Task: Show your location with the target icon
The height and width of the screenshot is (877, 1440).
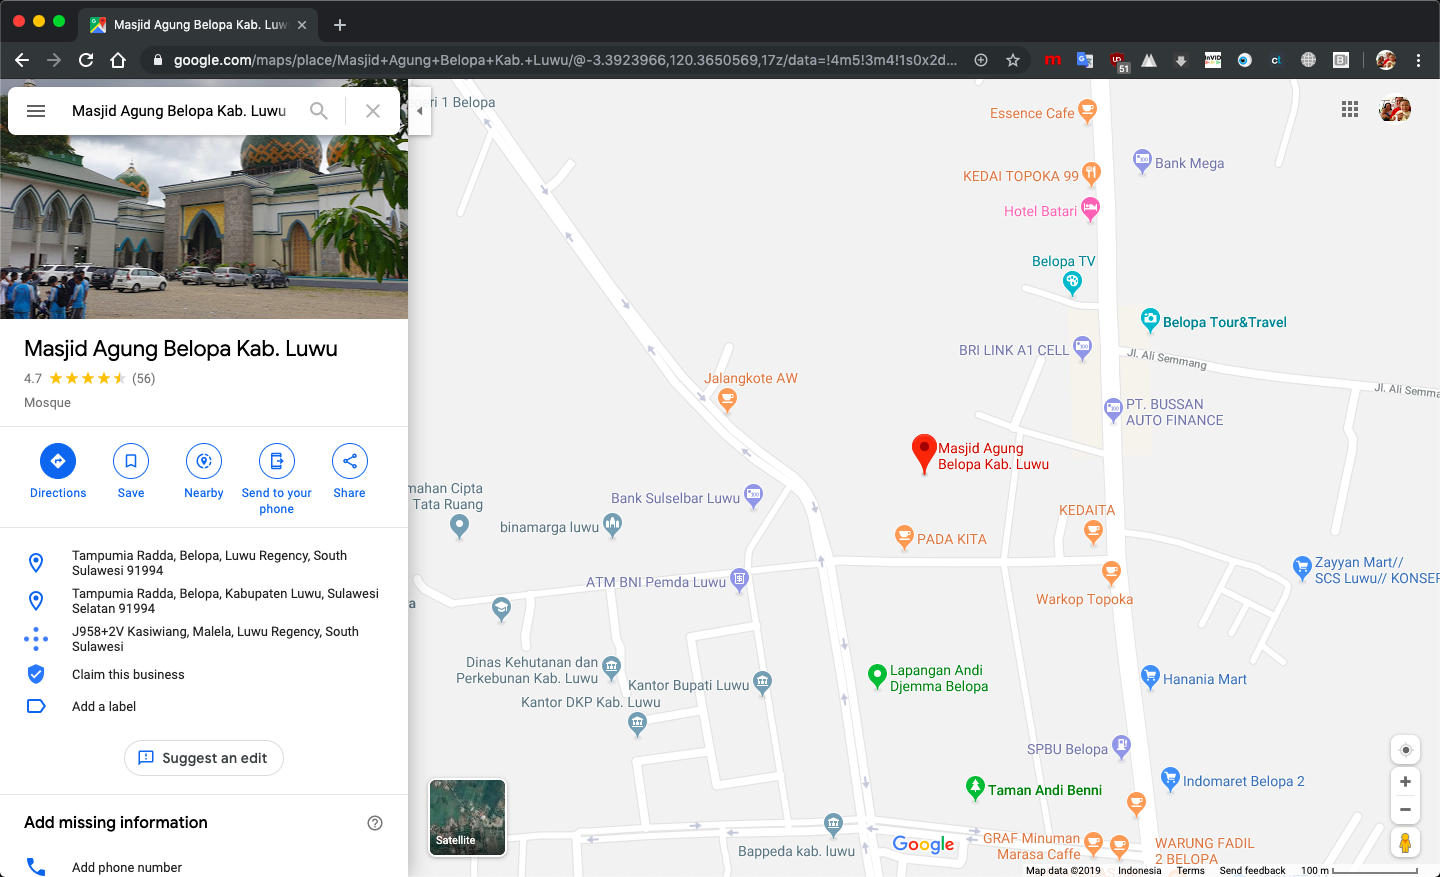Action: coord(1405,750)
